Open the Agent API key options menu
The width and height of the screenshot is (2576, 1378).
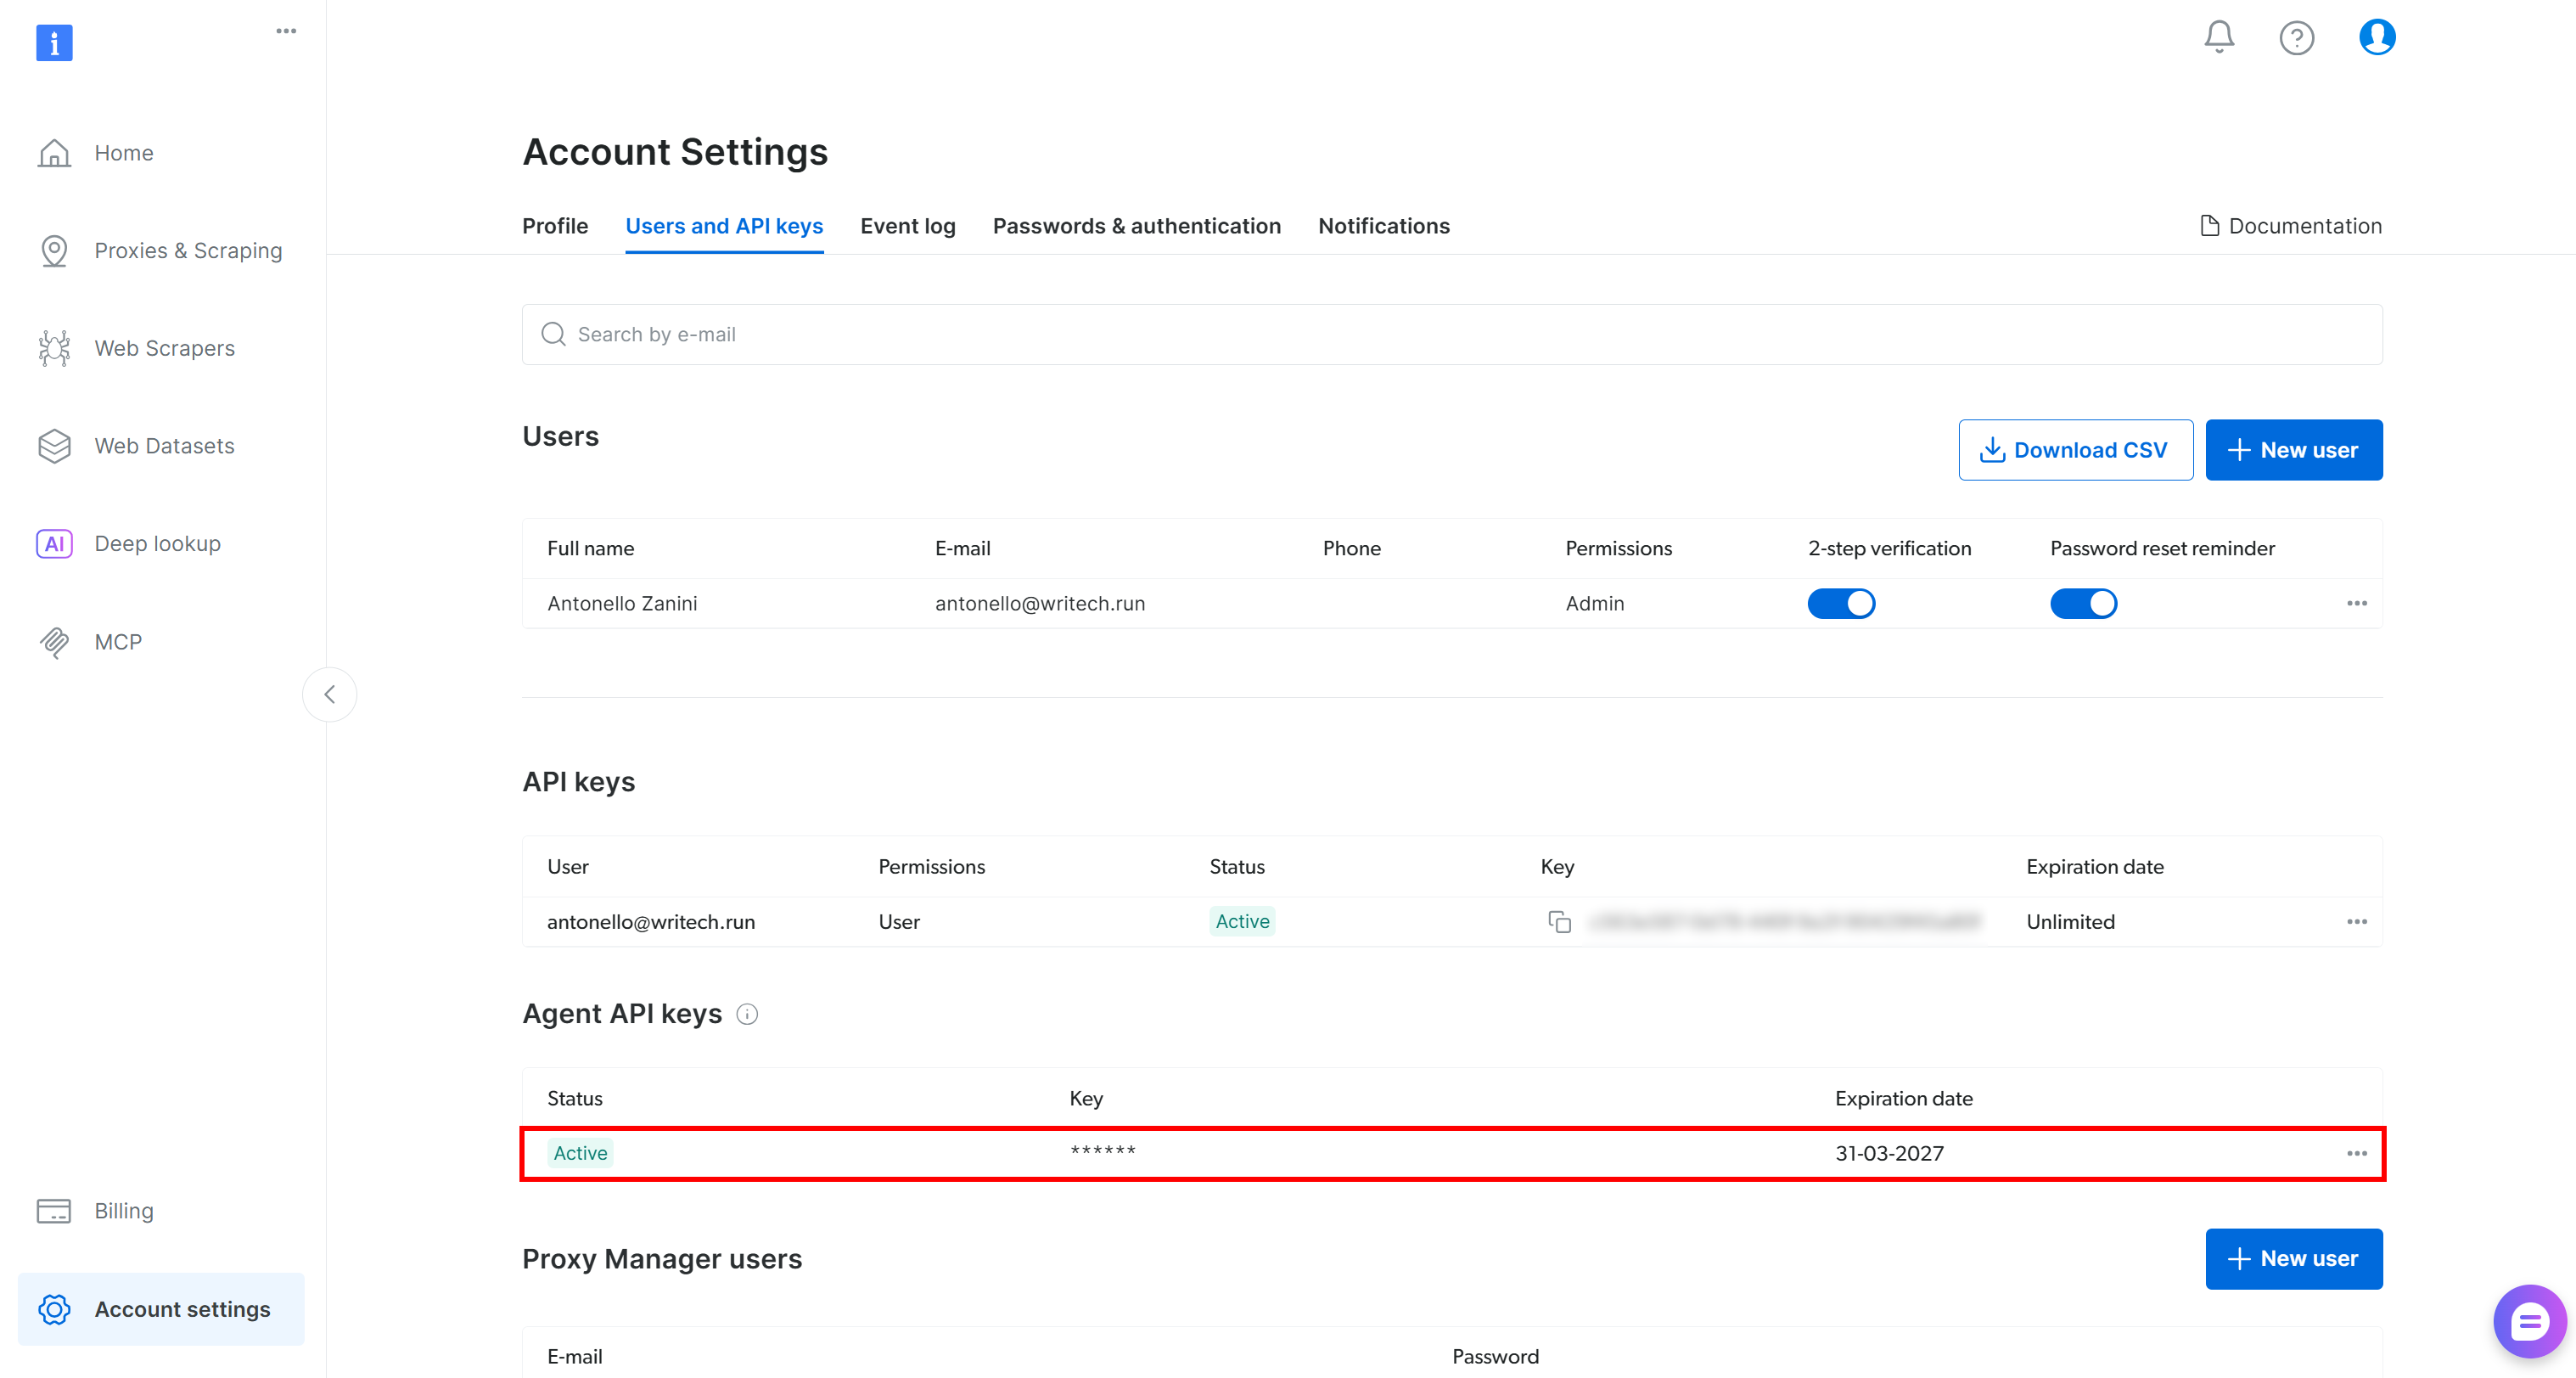pyautogui.click(x=2358, y=1153)
